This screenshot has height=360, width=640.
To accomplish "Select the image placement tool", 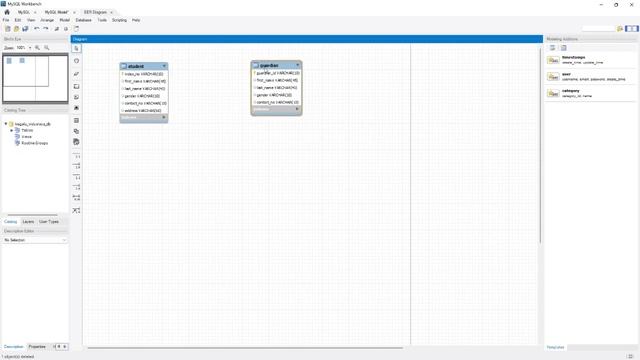I will pos(76,108).
